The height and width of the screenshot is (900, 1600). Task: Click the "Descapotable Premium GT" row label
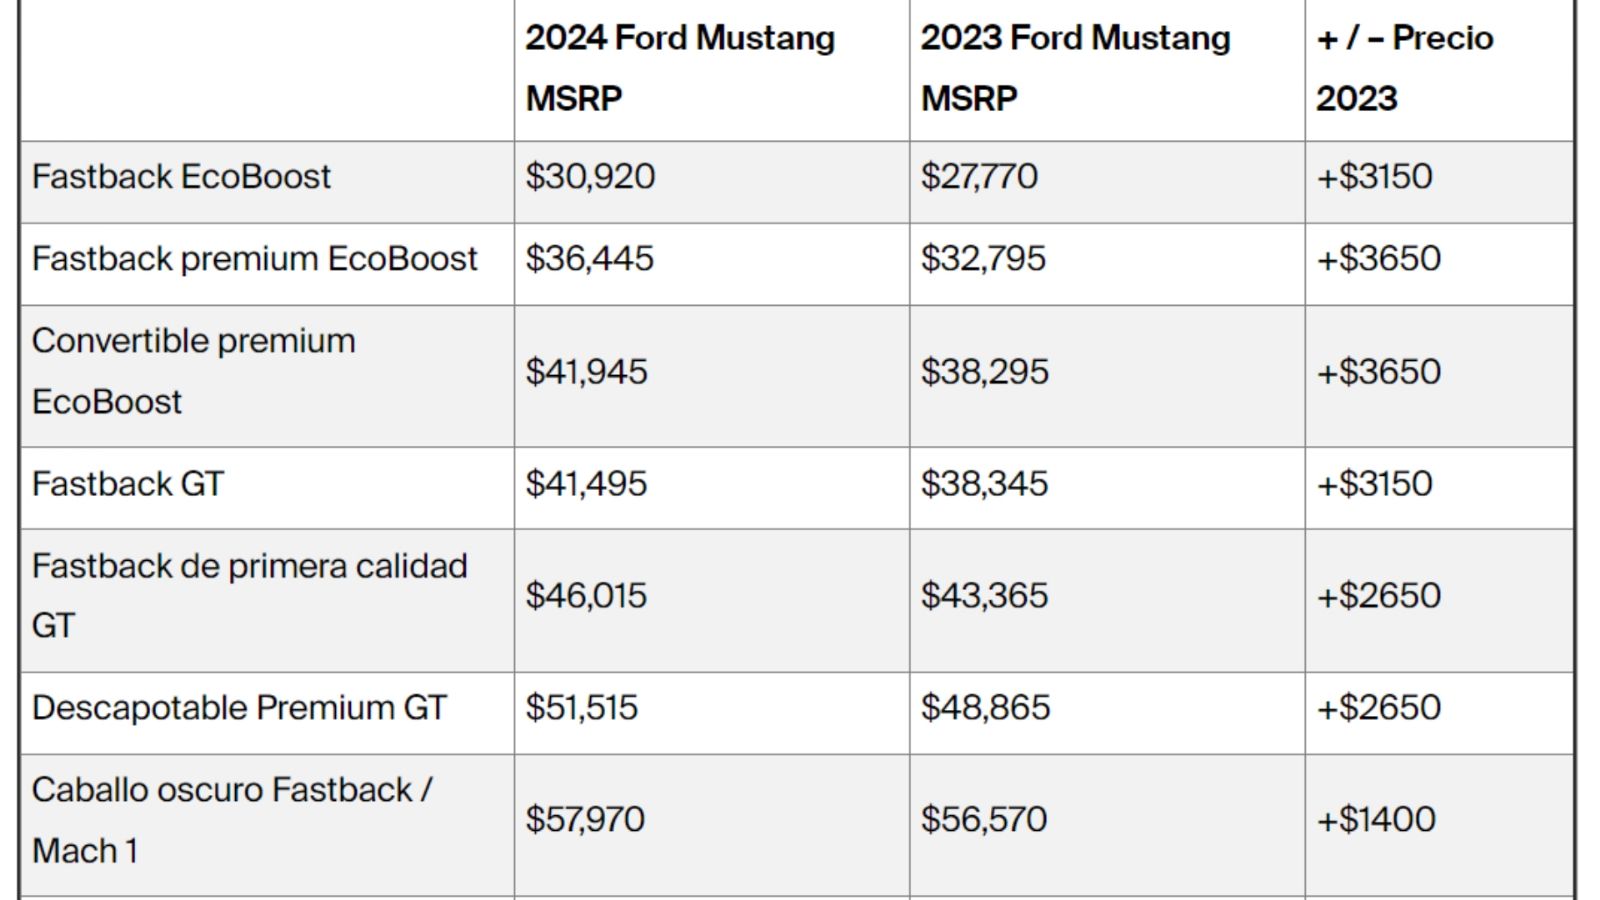(239, 708)
